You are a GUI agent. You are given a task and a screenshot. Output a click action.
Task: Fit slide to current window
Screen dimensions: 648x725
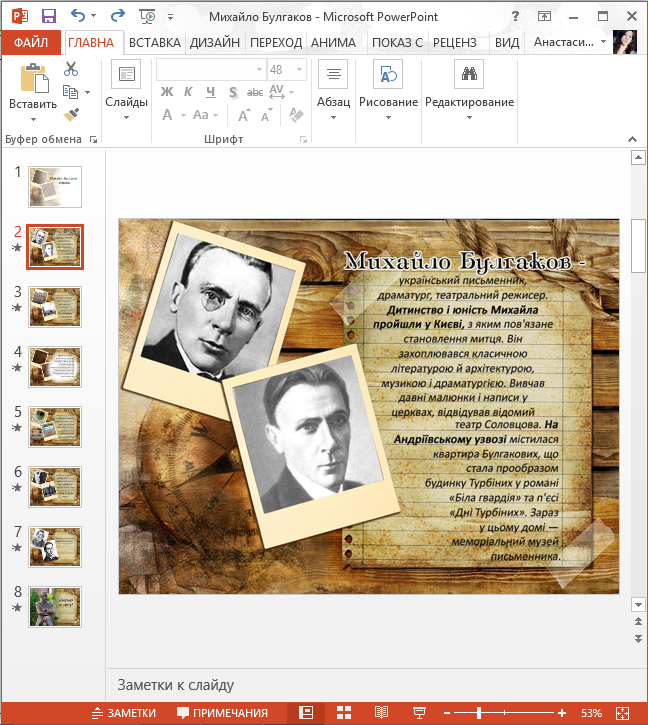pos(623,713)
